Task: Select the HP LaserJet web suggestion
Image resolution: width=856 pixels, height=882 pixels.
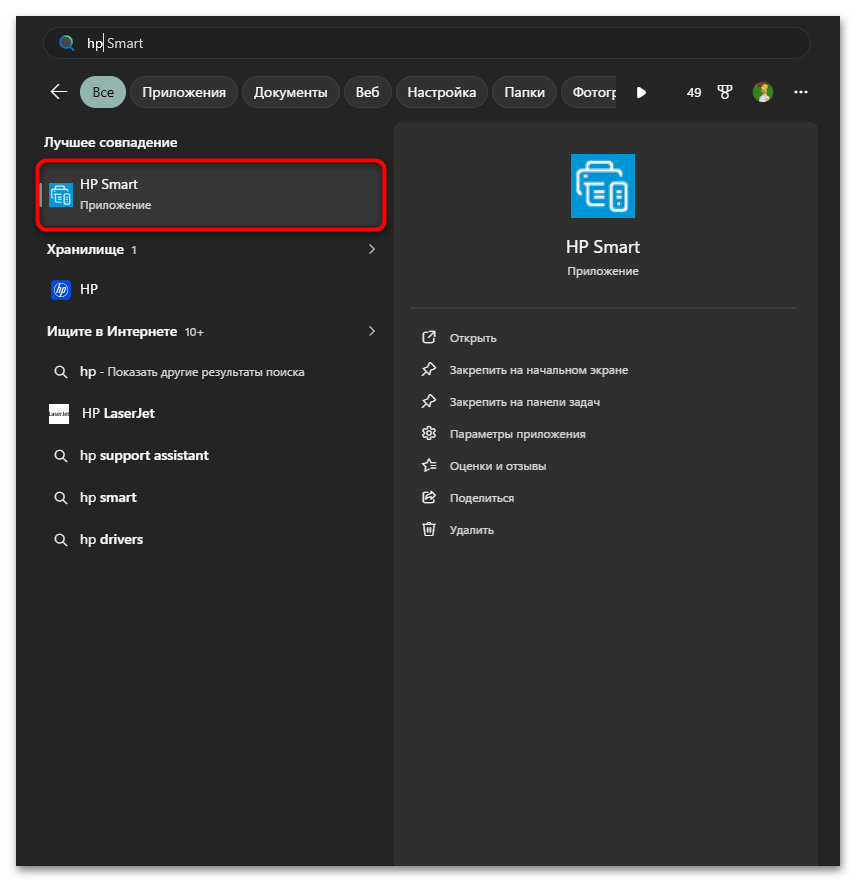Action: point(211,413)
